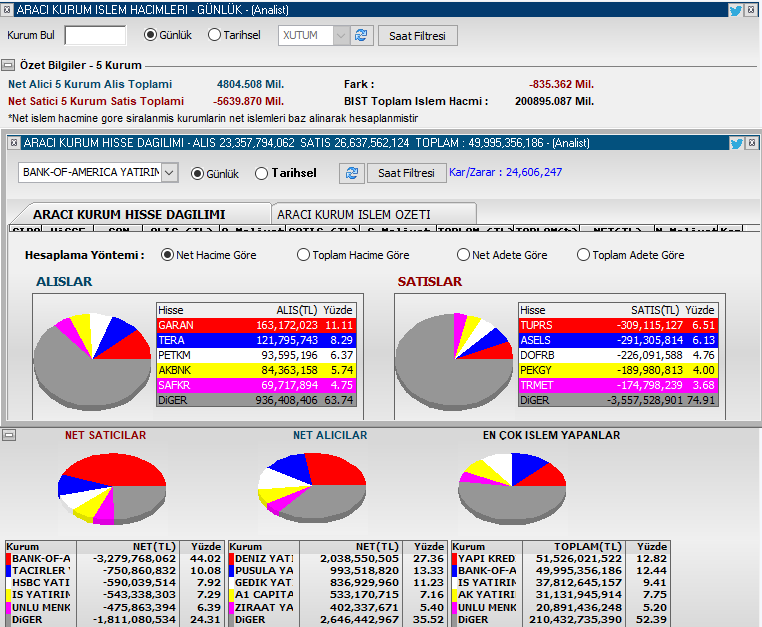This screenshot has width=762, height=627.
Task: Click TOPLAM(TL) column header in bottom-right table
Action: 588,546
